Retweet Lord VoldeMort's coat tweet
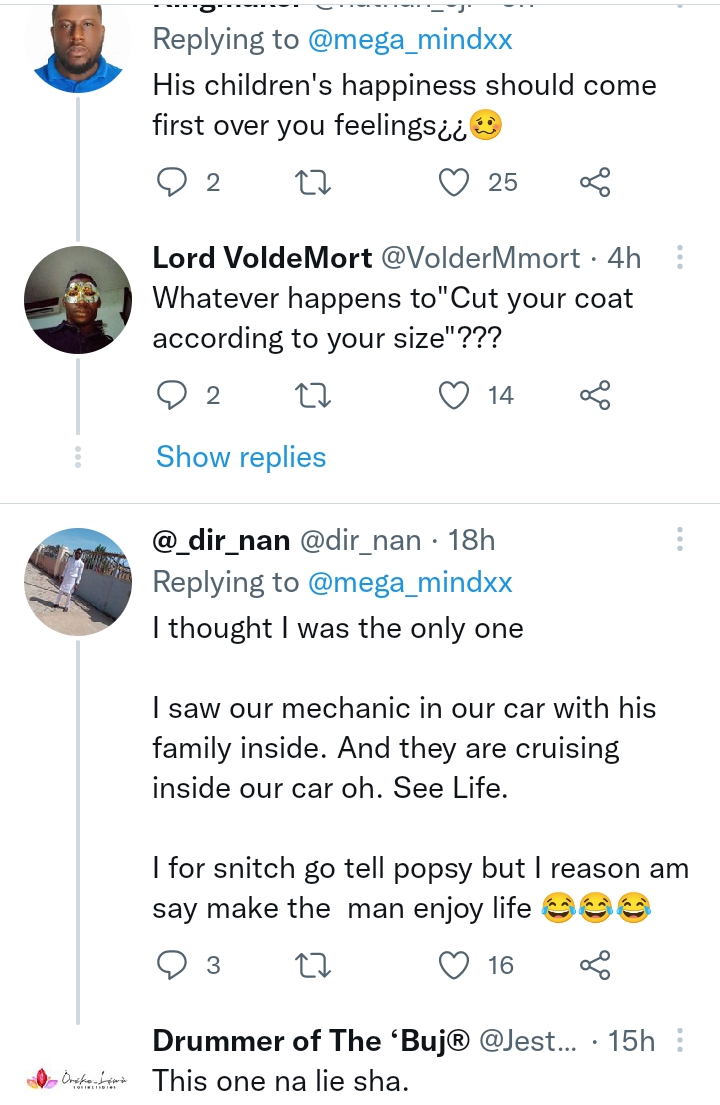 (x=314, y=396)
